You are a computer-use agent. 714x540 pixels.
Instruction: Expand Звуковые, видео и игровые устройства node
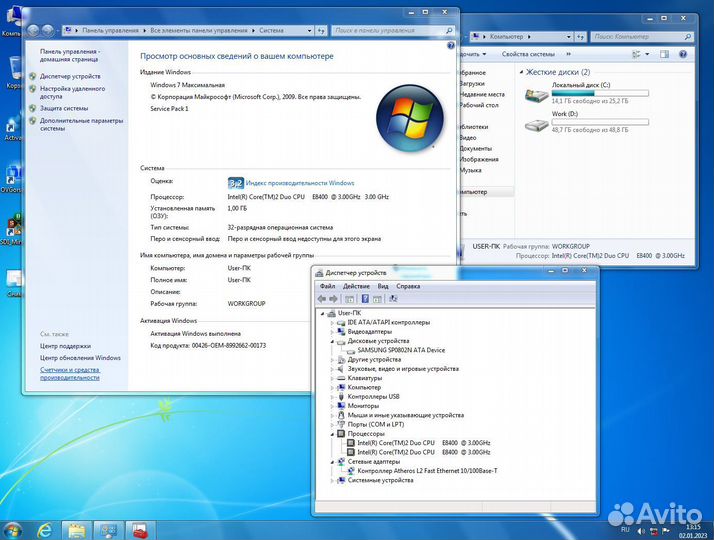332,369
